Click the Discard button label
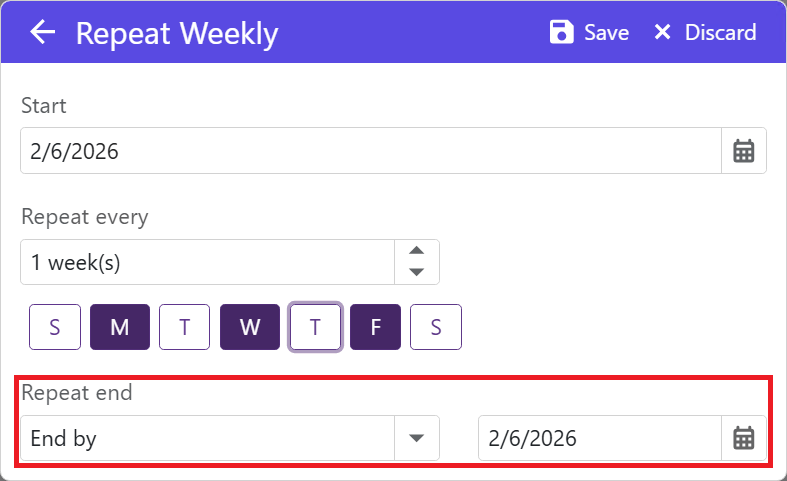This screenshot has width=787, height=481. pyautogui.click(x=720, y=33)
